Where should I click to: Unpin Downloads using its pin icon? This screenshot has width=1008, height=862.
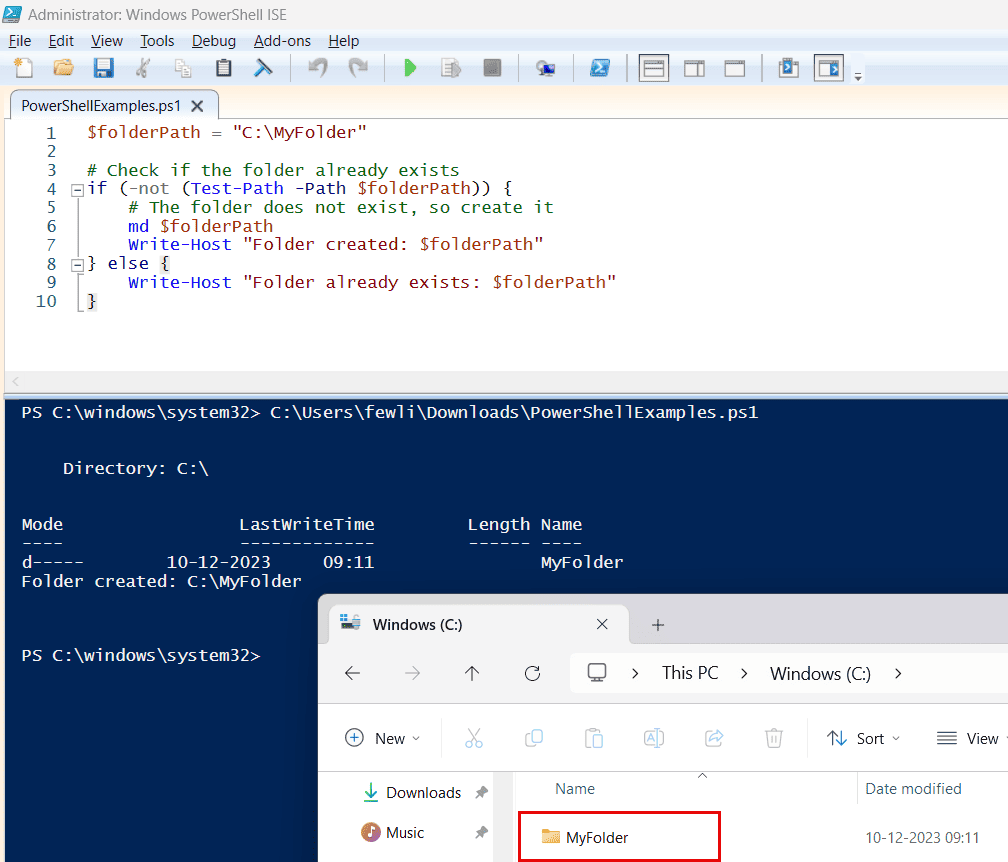tap(482, 793)
